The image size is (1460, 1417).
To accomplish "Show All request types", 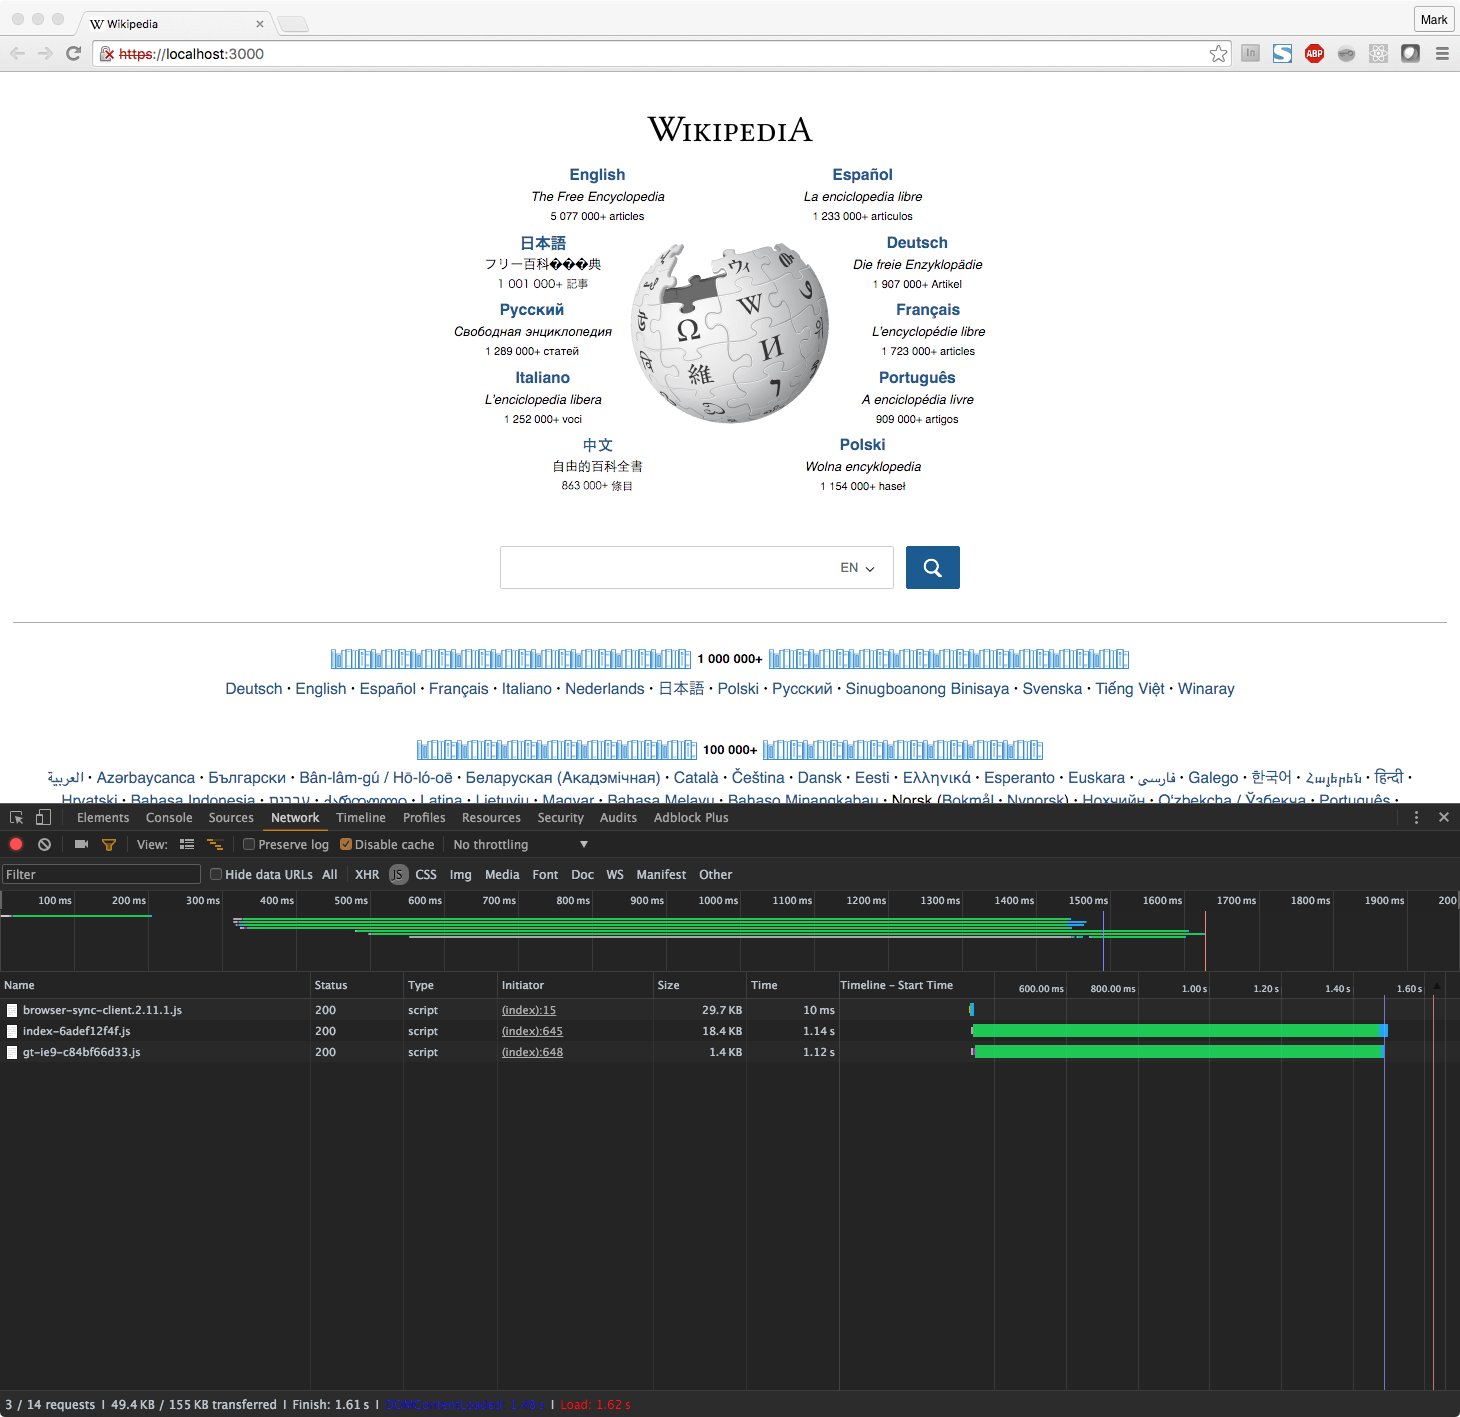I will [330, 875].
